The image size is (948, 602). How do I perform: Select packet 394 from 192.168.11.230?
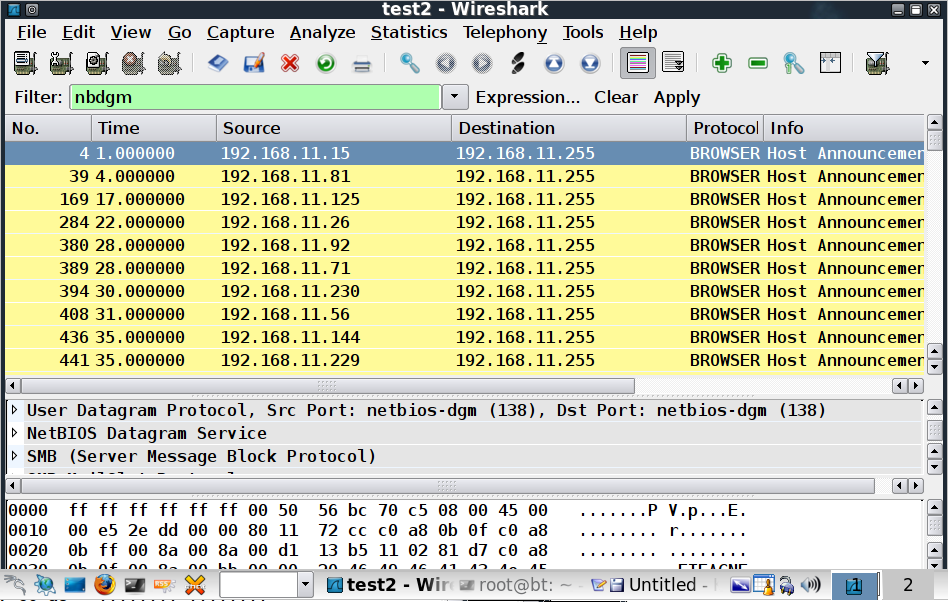click(464, 291)
